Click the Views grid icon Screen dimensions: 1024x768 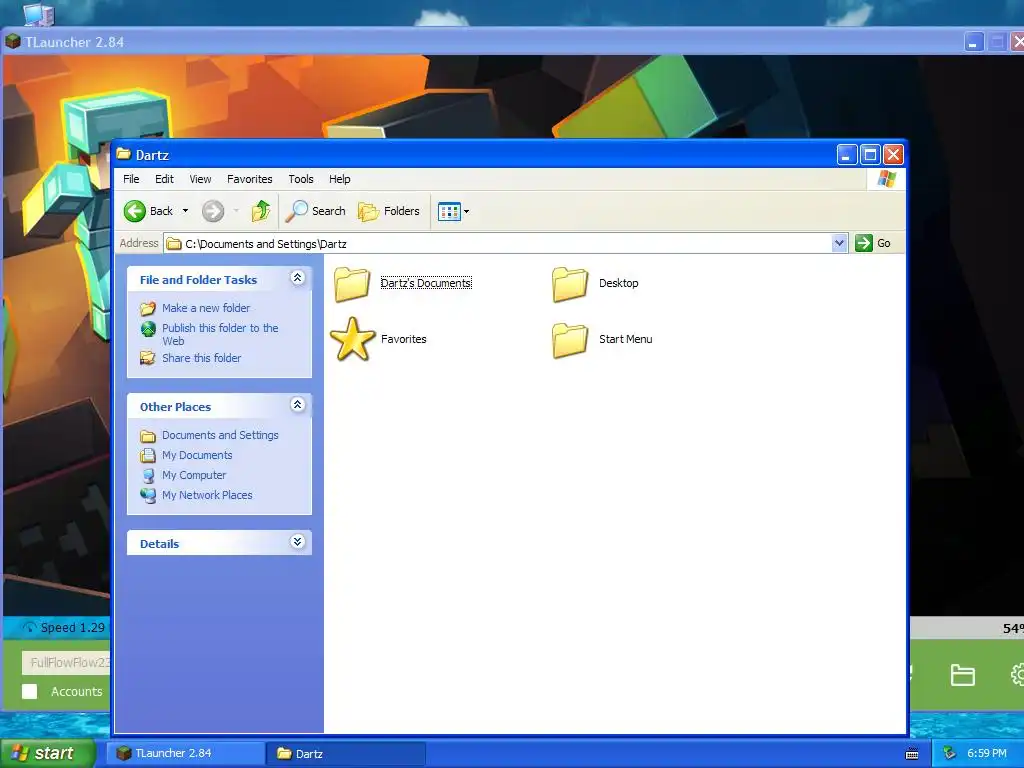click(x=449, y=212)
